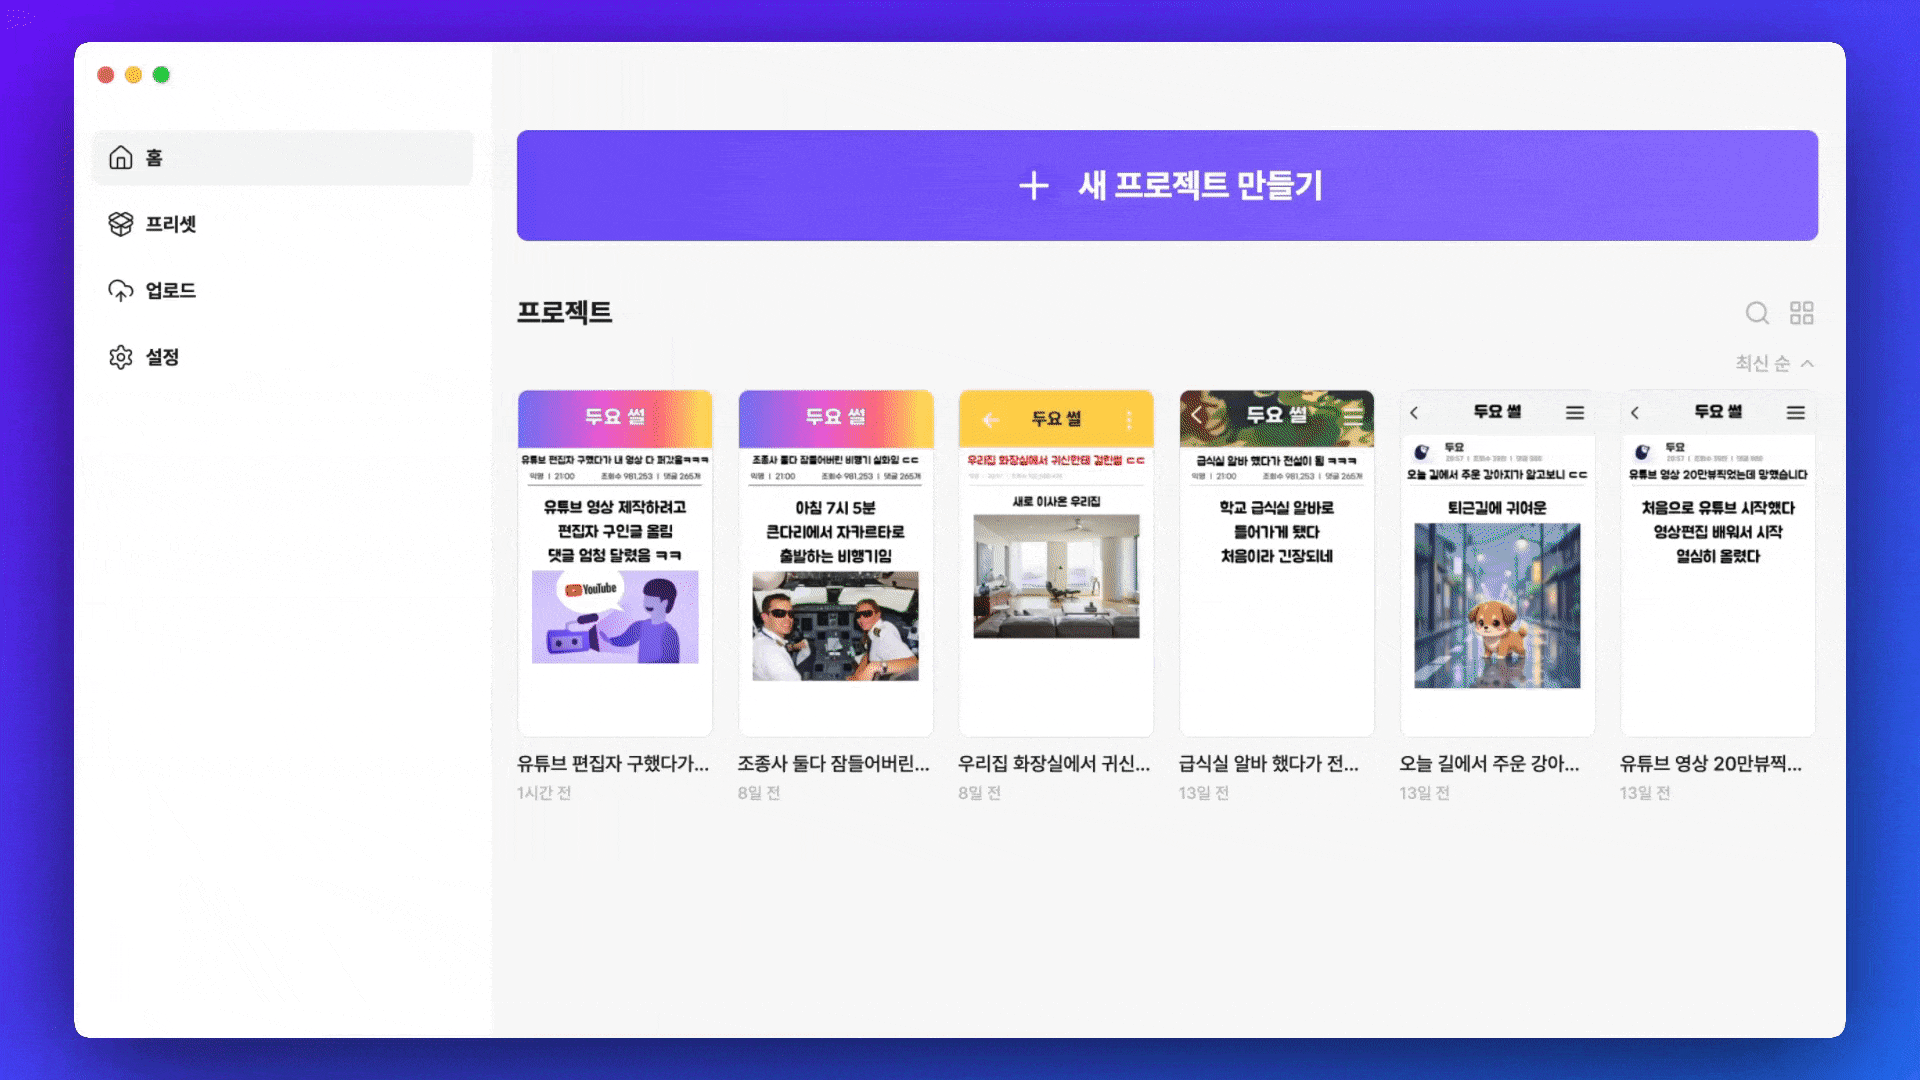Toggle the grid view icon
The image size is (1920, 1080).
click(1801, 313)
